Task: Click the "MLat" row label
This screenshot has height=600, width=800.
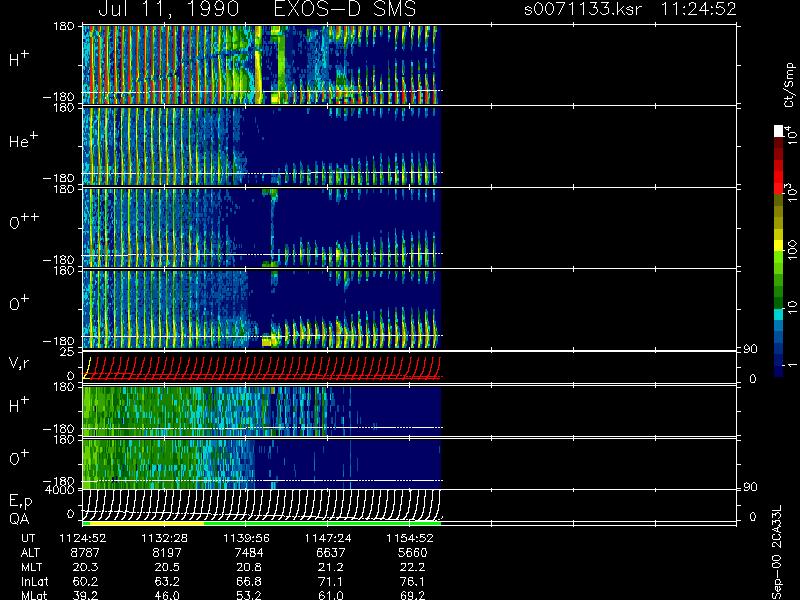Action: [34, 595]
